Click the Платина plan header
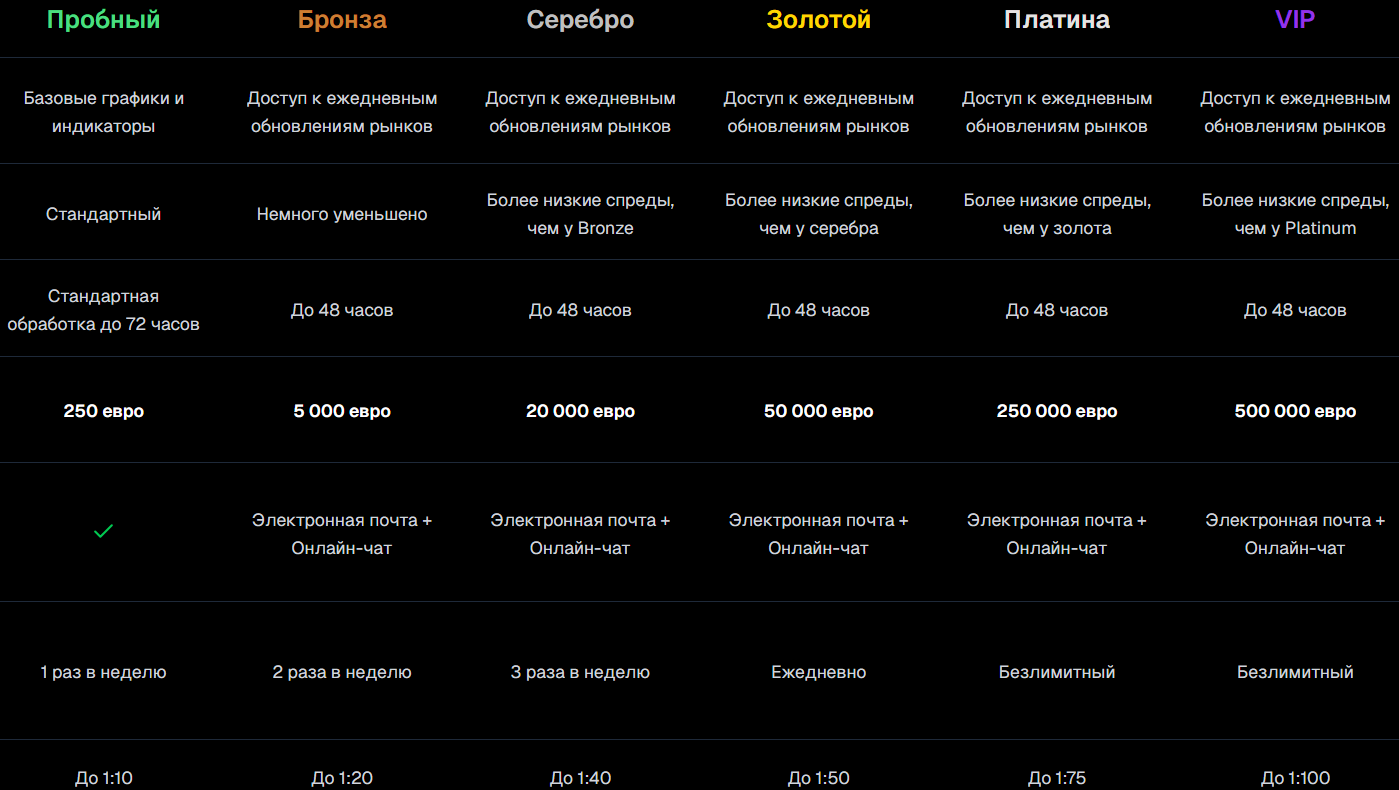Screen dimensions: 1399x790 1056,18
